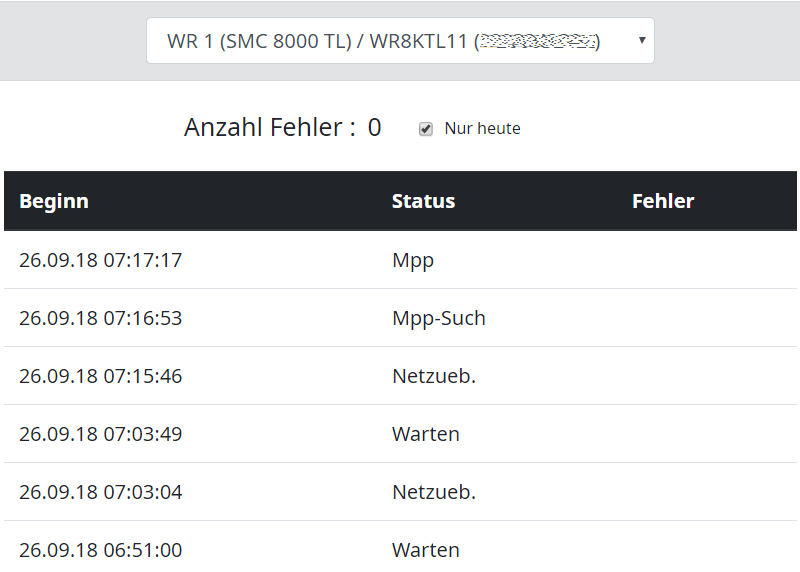The width and height of the screenshot is (800, 572).
Task: Select the row starting at 06:51:00
Action: 100,550
